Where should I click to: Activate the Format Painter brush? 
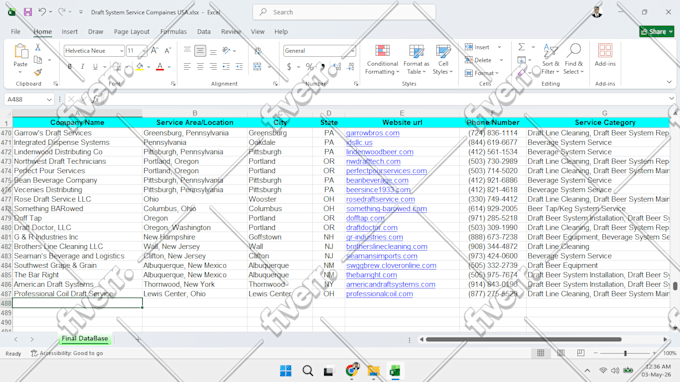38,72
